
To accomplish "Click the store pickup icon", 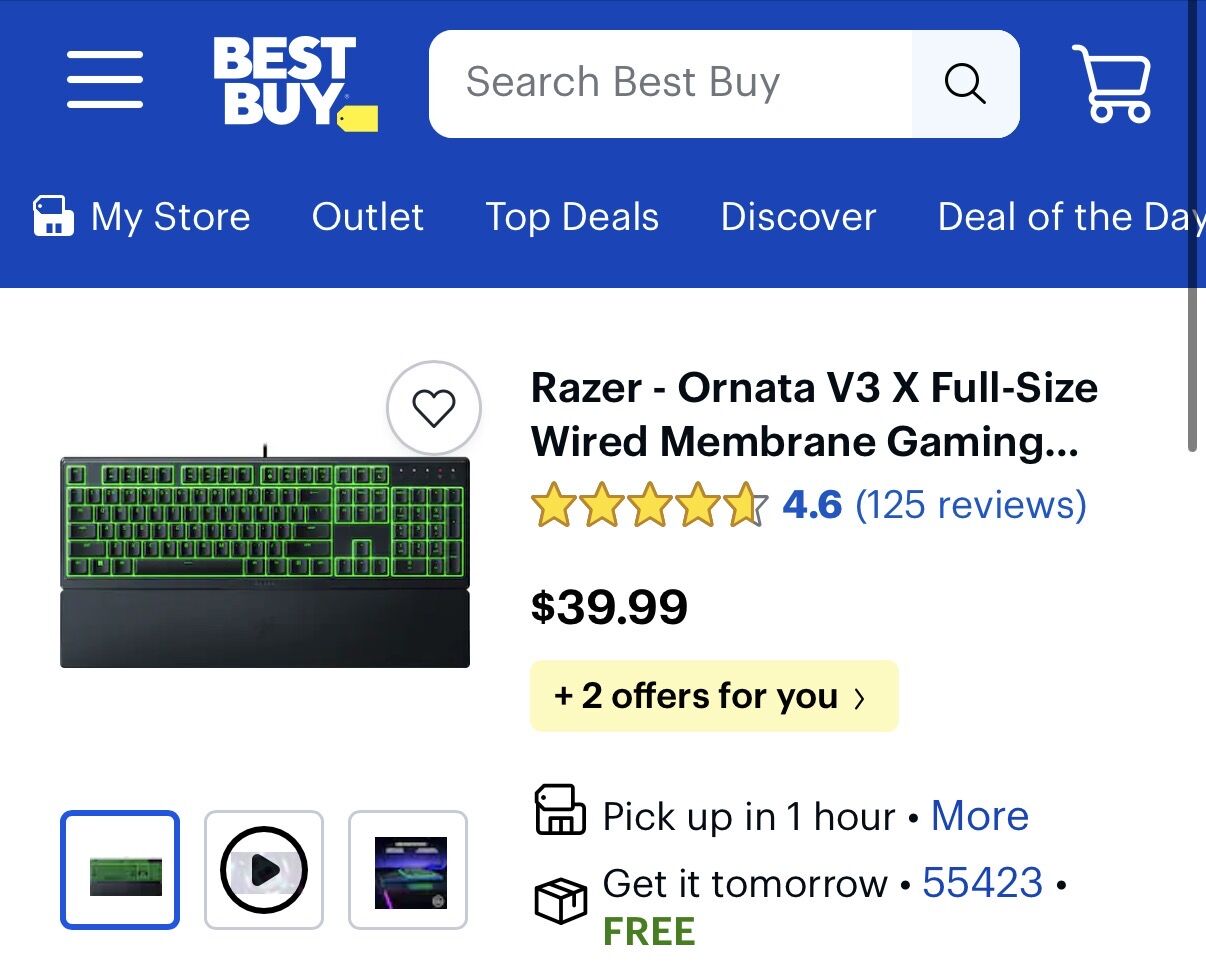I will [x=560, y=810].
